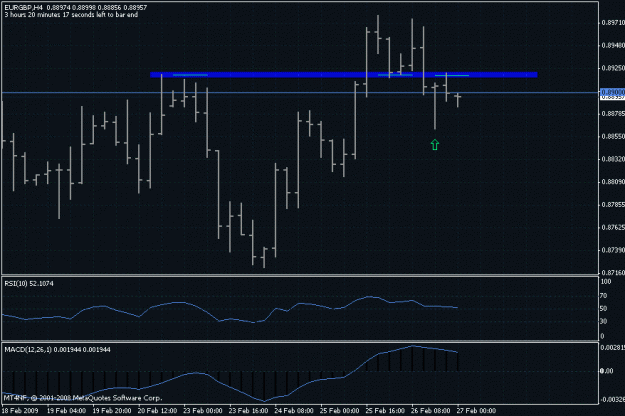Click the 0.89250 price axis label
The image size is (625, 416).
coord(613,68)
